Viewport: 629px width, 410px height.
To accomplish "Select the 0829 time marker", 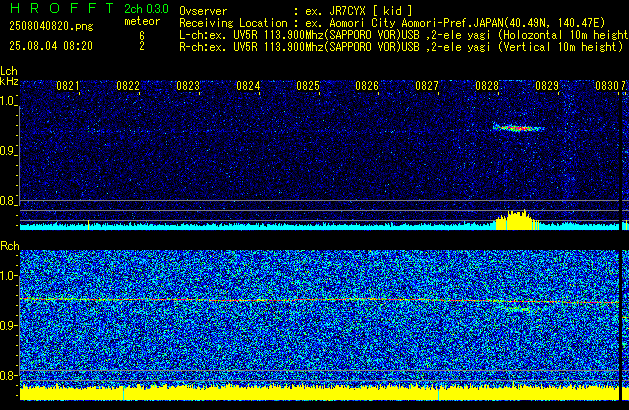I will click(x=547, y=86).
